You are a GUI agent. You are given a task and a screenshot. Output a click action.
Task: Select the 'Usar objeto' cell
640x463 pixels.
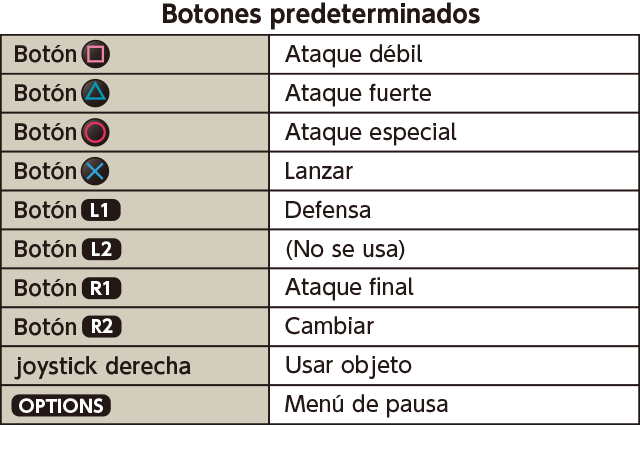[454, 365]
